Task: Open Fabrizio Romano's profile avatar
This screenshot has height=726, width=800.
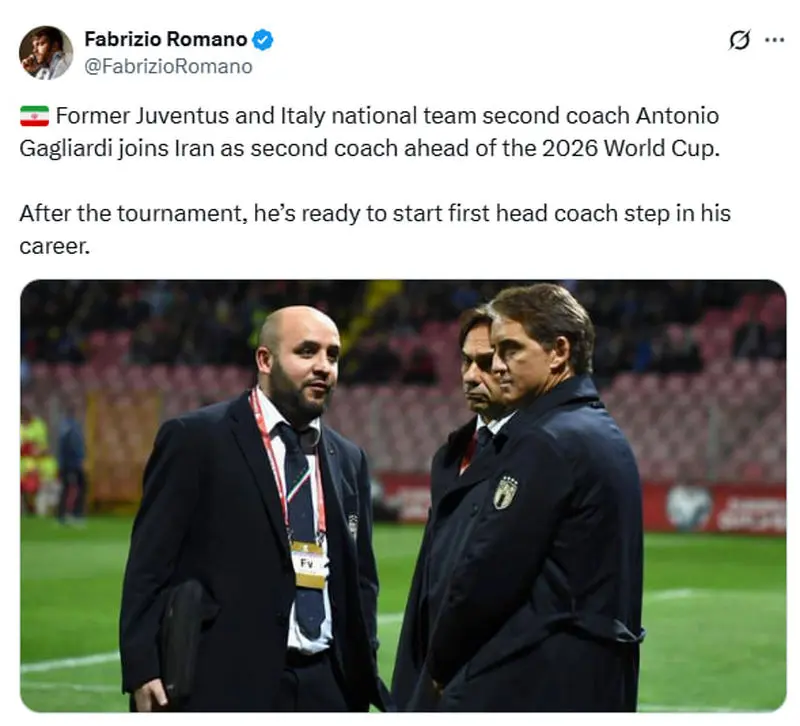Action: point(46,53)
